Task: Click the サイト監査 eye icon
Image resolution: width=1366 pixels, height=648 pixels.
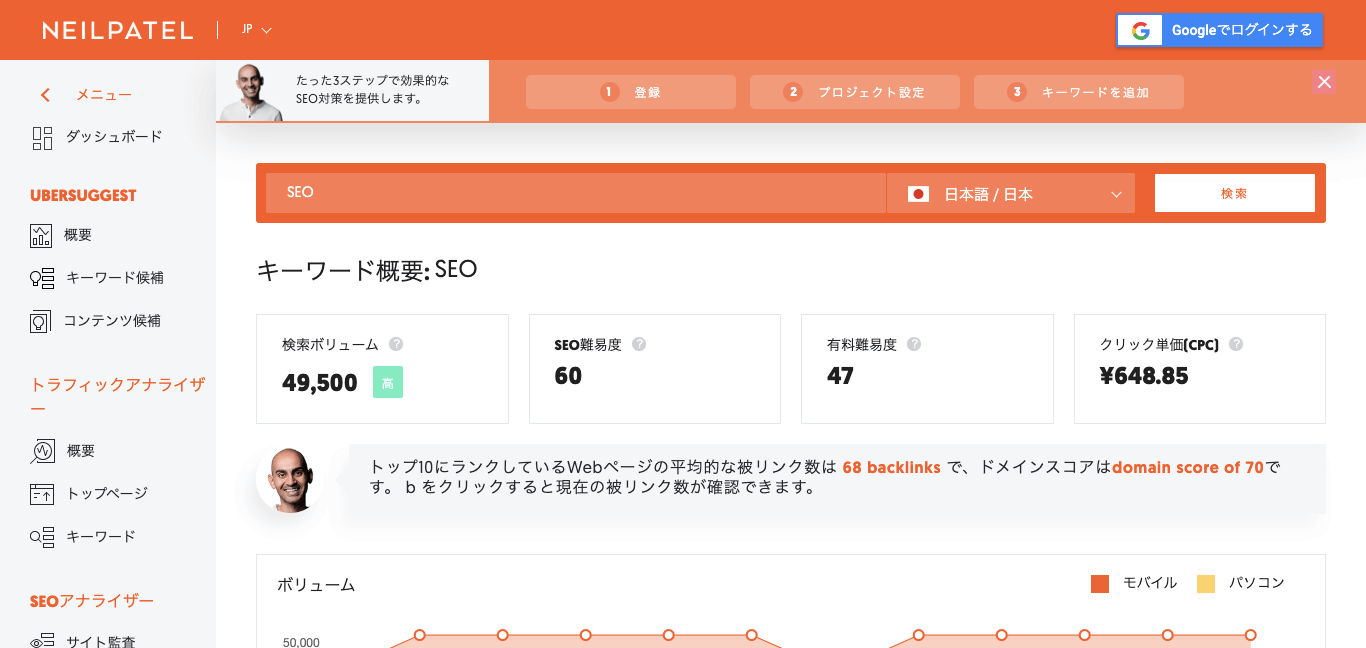Action: (x=42, y=641)
